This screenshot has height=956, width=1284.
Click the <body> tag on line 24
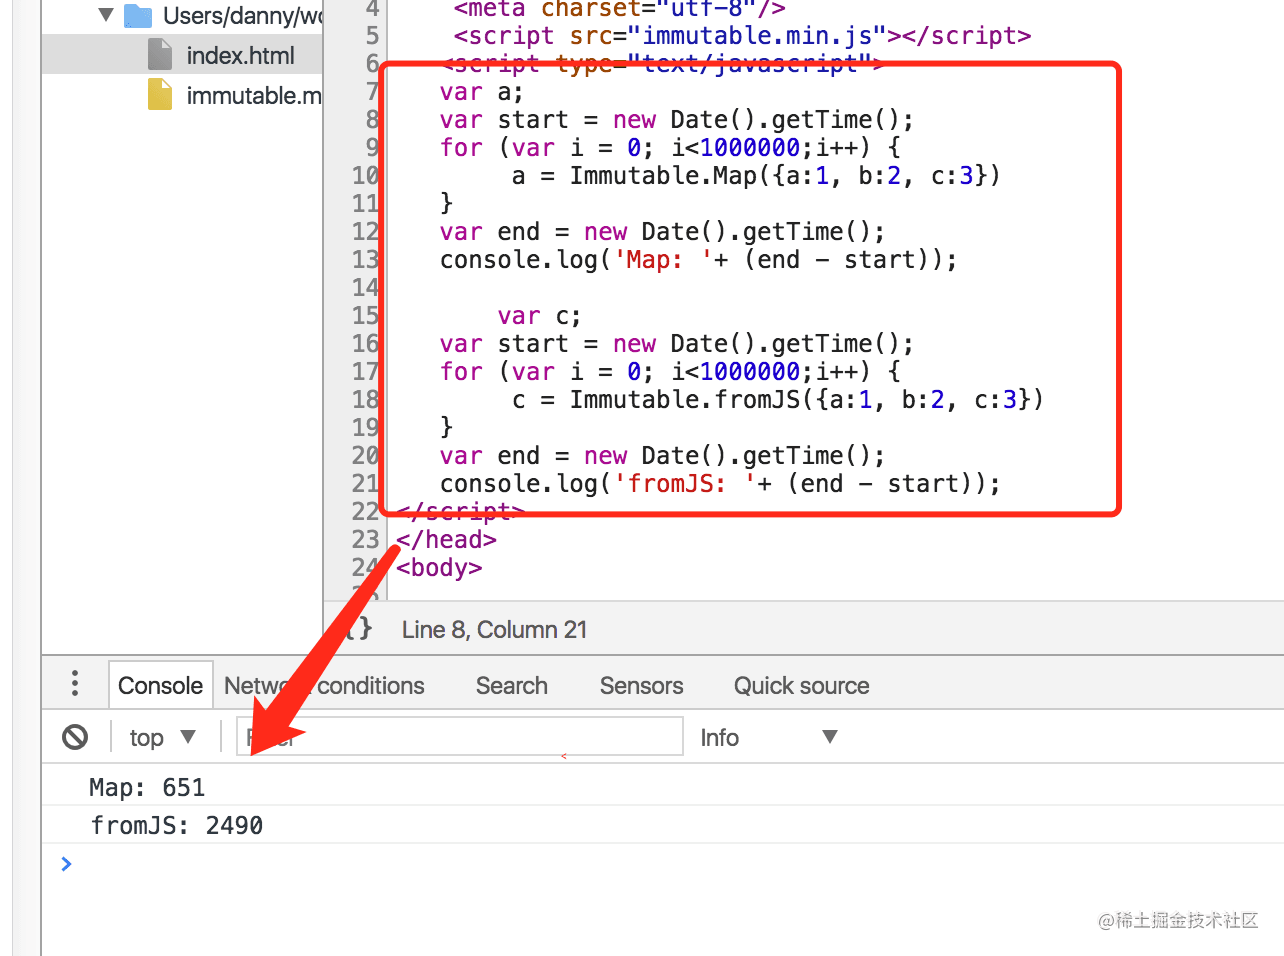pos(439,568)
